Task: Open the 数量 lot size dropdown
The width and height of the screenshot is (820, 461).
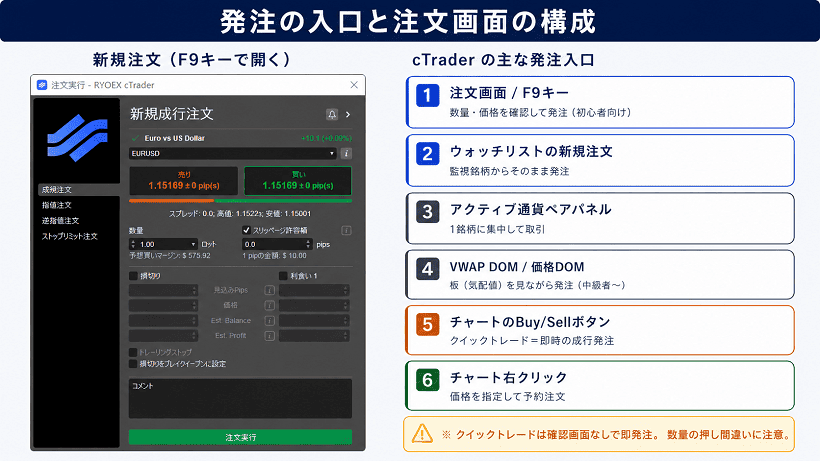Action: click(x=193, y=244)
